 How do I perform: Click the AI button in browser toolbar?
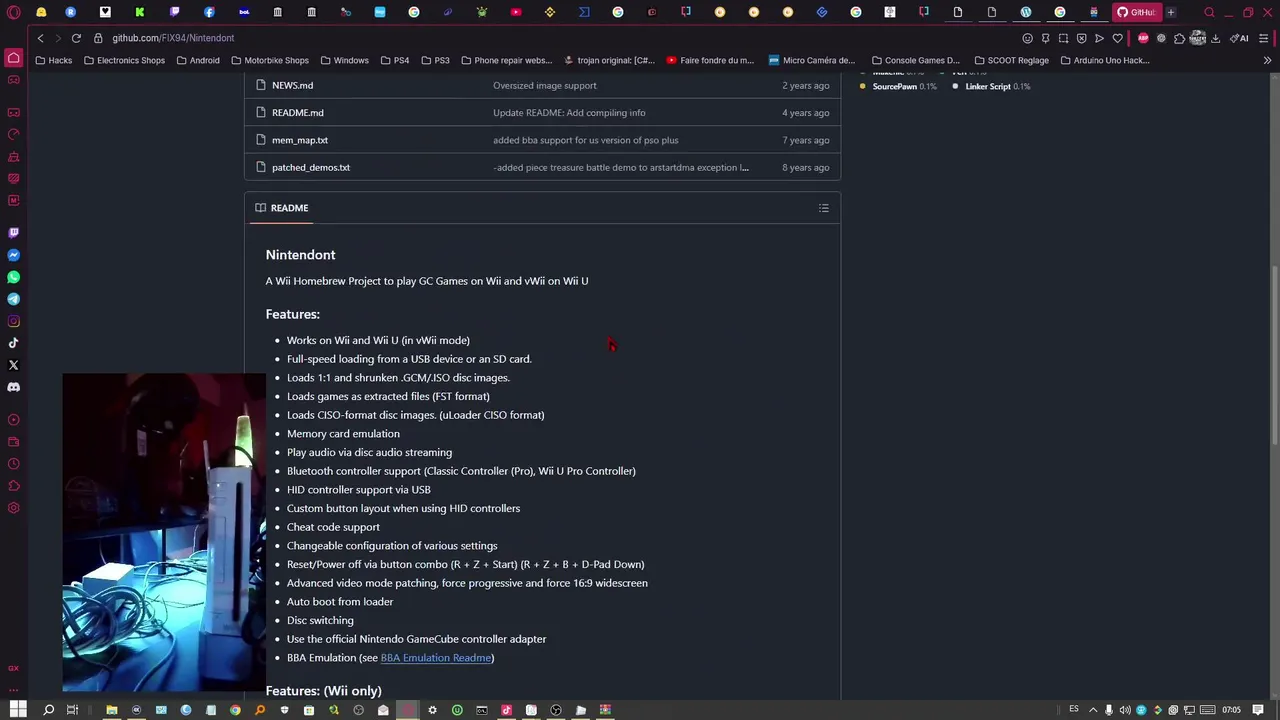coord(1241,38)
